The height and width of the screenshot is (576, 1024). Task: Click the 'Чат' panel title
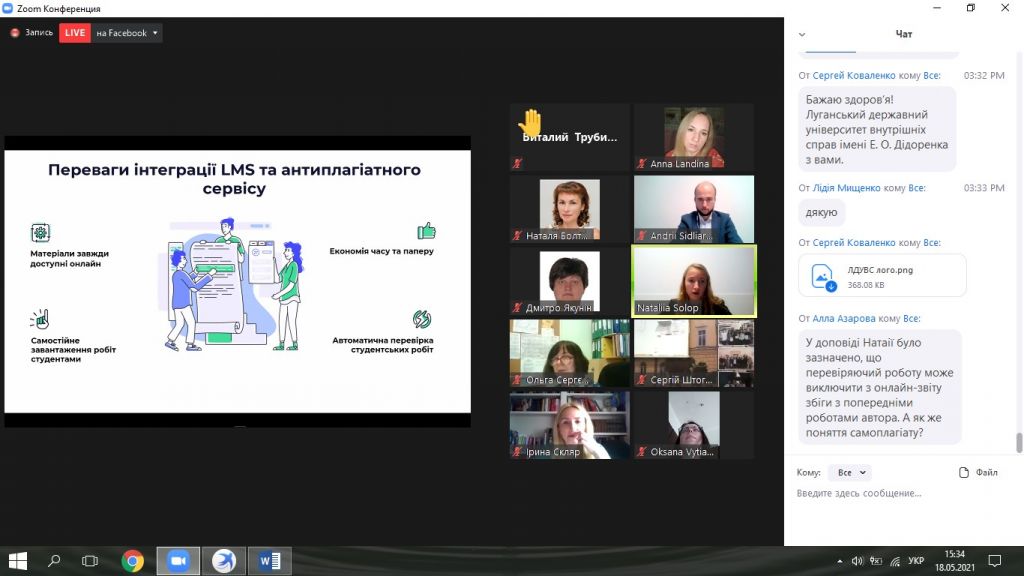903,34
